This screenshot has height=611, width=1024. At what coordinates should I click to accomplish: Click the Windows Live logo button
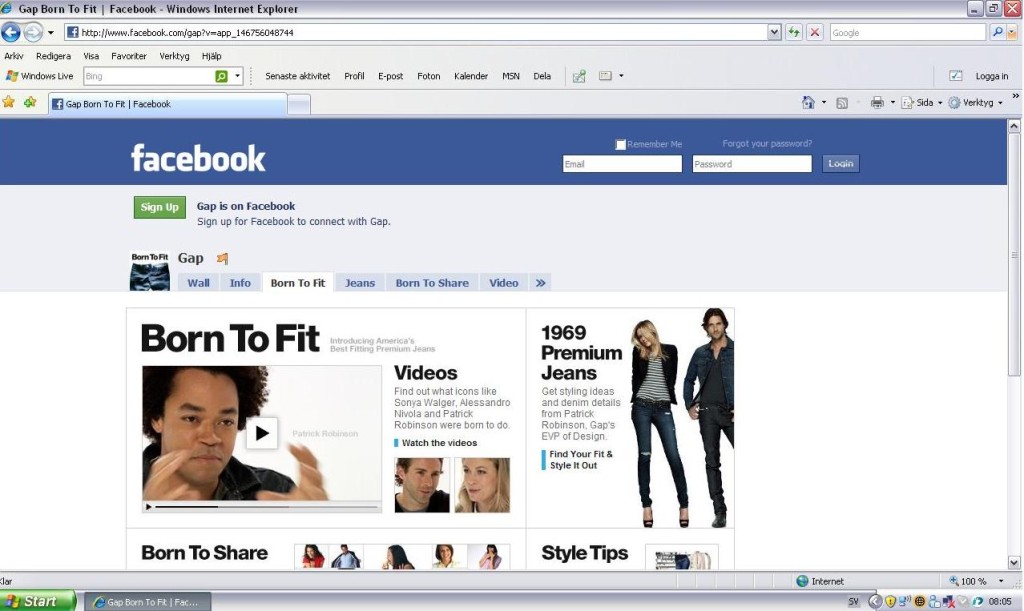[x=39, y=76]
